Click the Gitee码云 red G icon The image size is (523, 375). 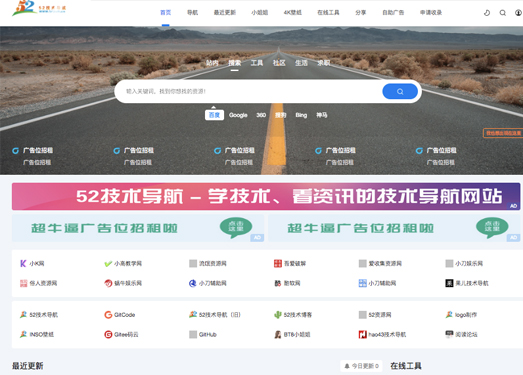(x=108, y=334)
